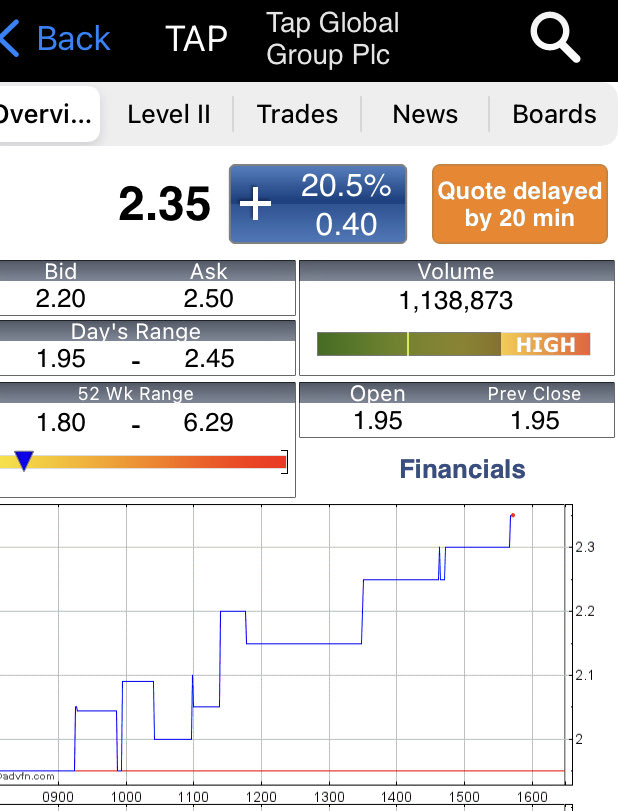Tap the blue price change box
Screen dimensions: 618x811
(318, 204)
